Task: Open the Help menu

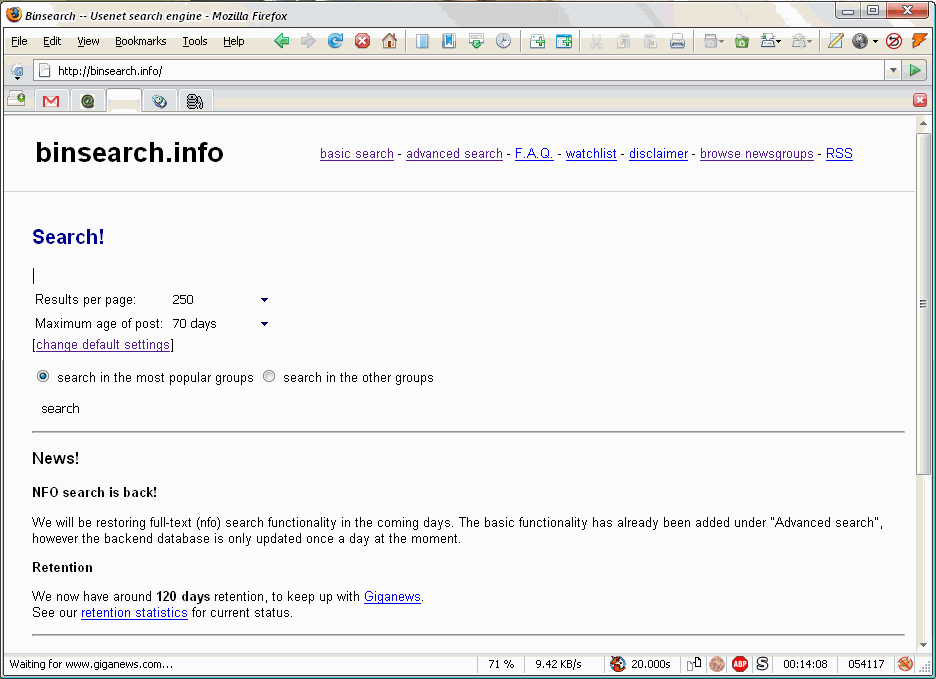Action: tap(233, 41)
